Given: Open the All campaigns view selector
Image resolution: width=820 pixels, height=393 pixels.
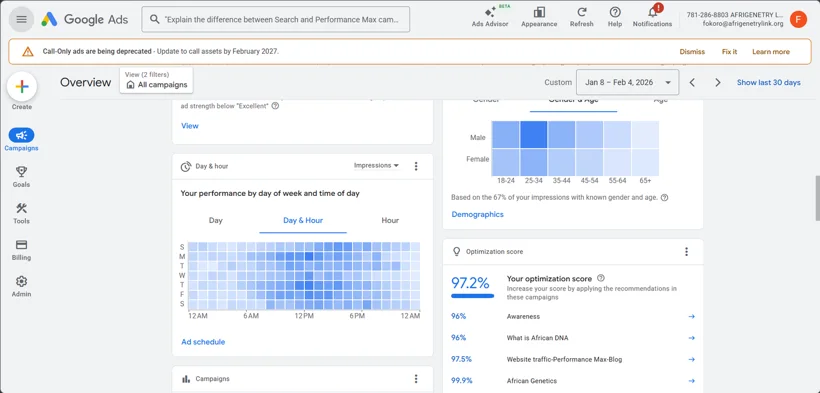Looking at the screenshot, I should click(156, 80).
